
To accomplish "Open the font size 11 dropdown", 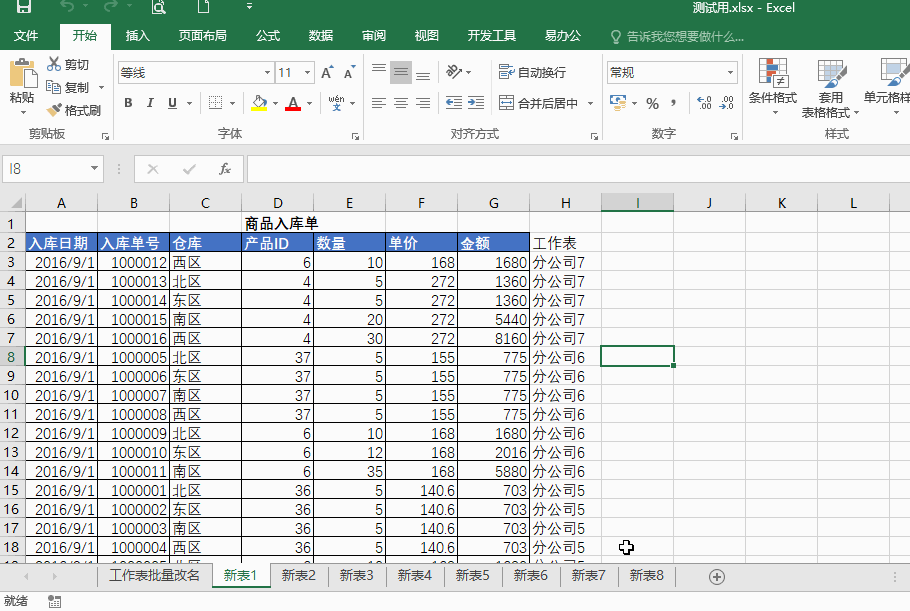I will (308, 73).
